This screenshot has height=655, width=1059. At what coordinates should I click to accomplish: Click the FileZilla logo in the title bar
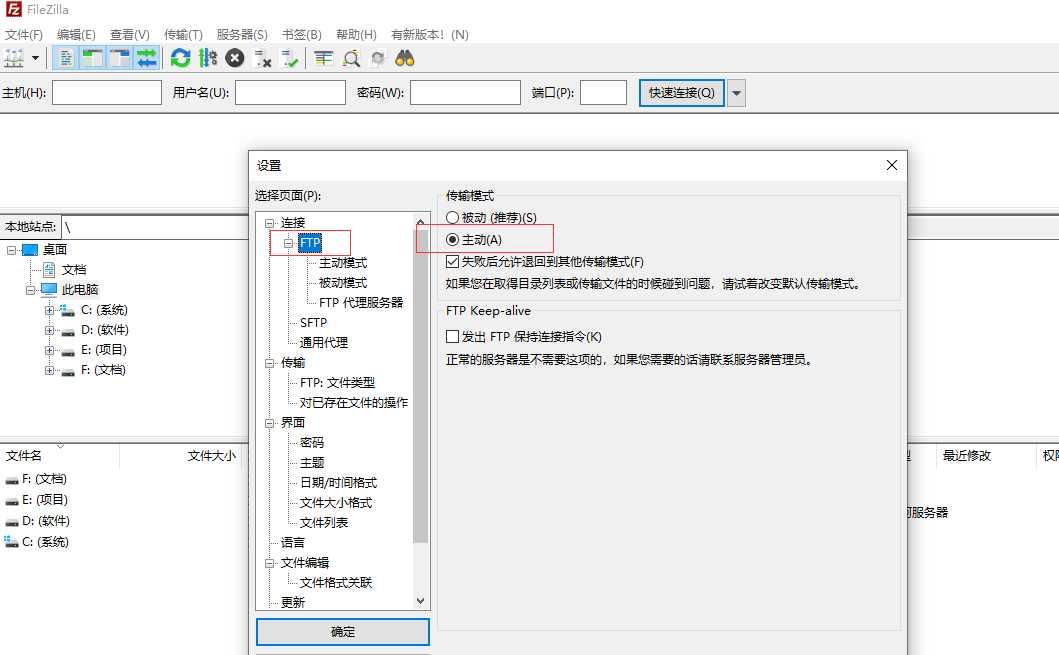coord(14,9)
